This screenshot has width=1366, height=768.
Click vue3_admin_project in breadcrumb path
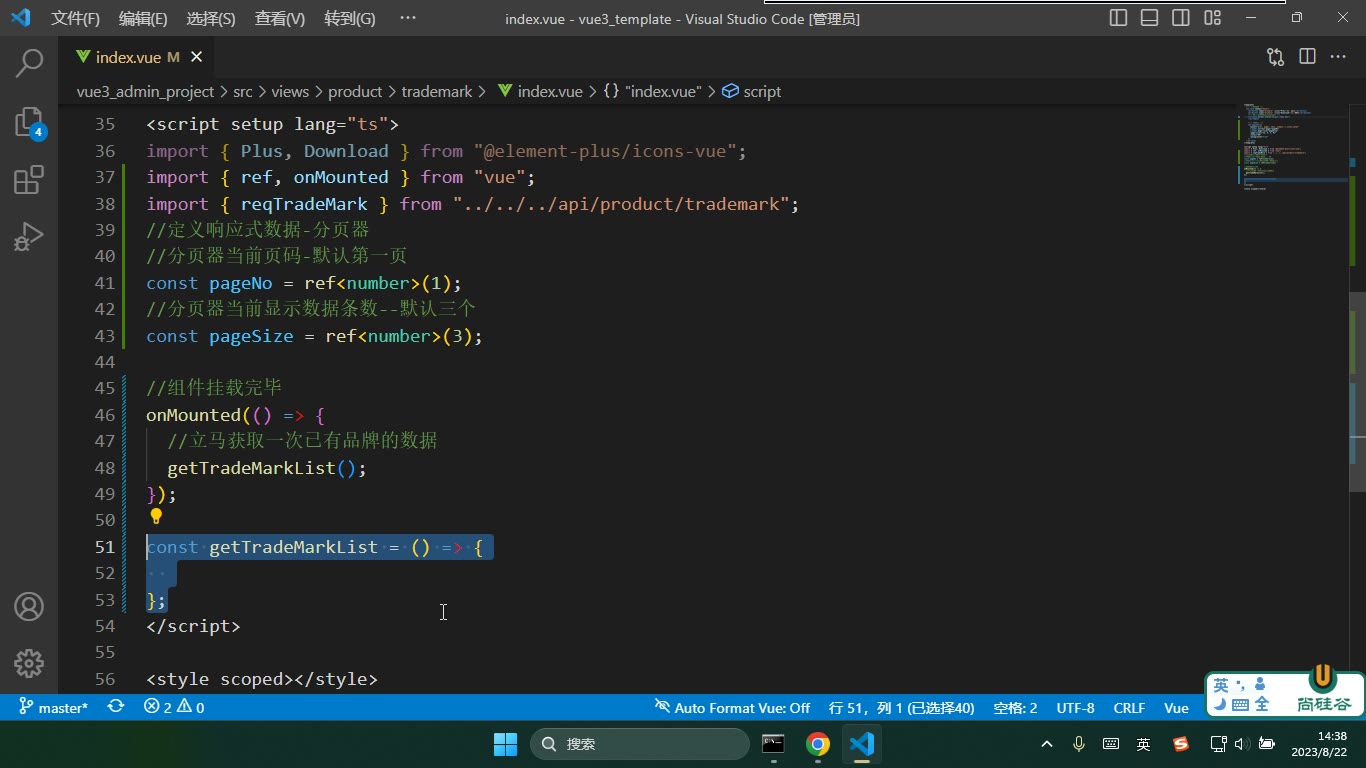(x=145, y=91)
